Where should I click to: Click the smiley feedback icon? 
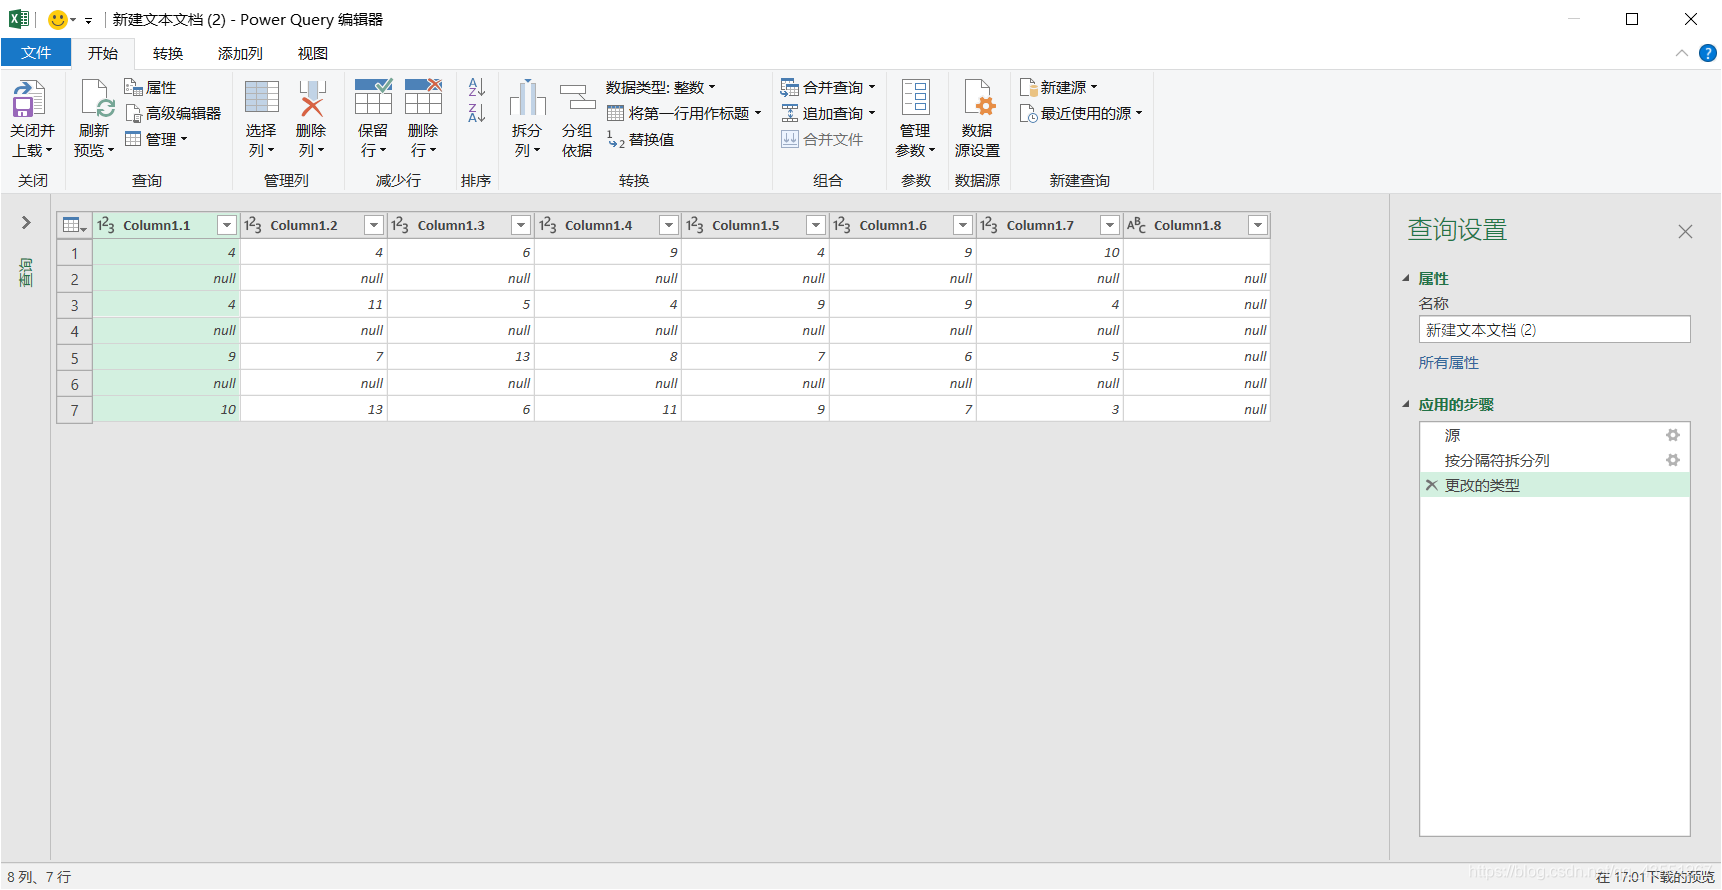click(x=58, y=19)
